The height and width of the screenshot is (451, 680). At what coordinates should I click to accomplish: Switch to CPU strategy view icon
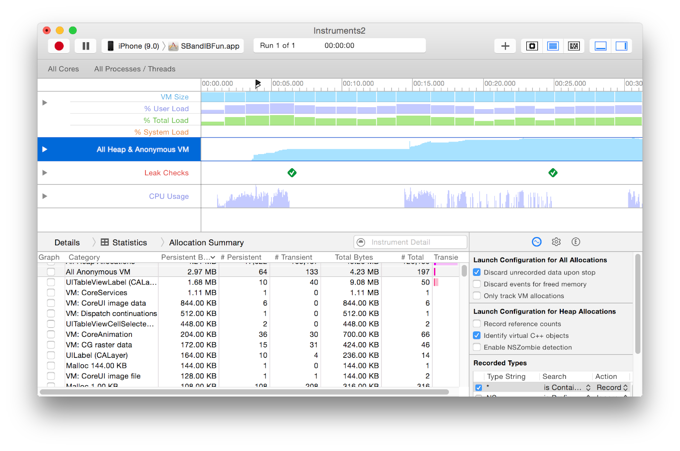532,46
